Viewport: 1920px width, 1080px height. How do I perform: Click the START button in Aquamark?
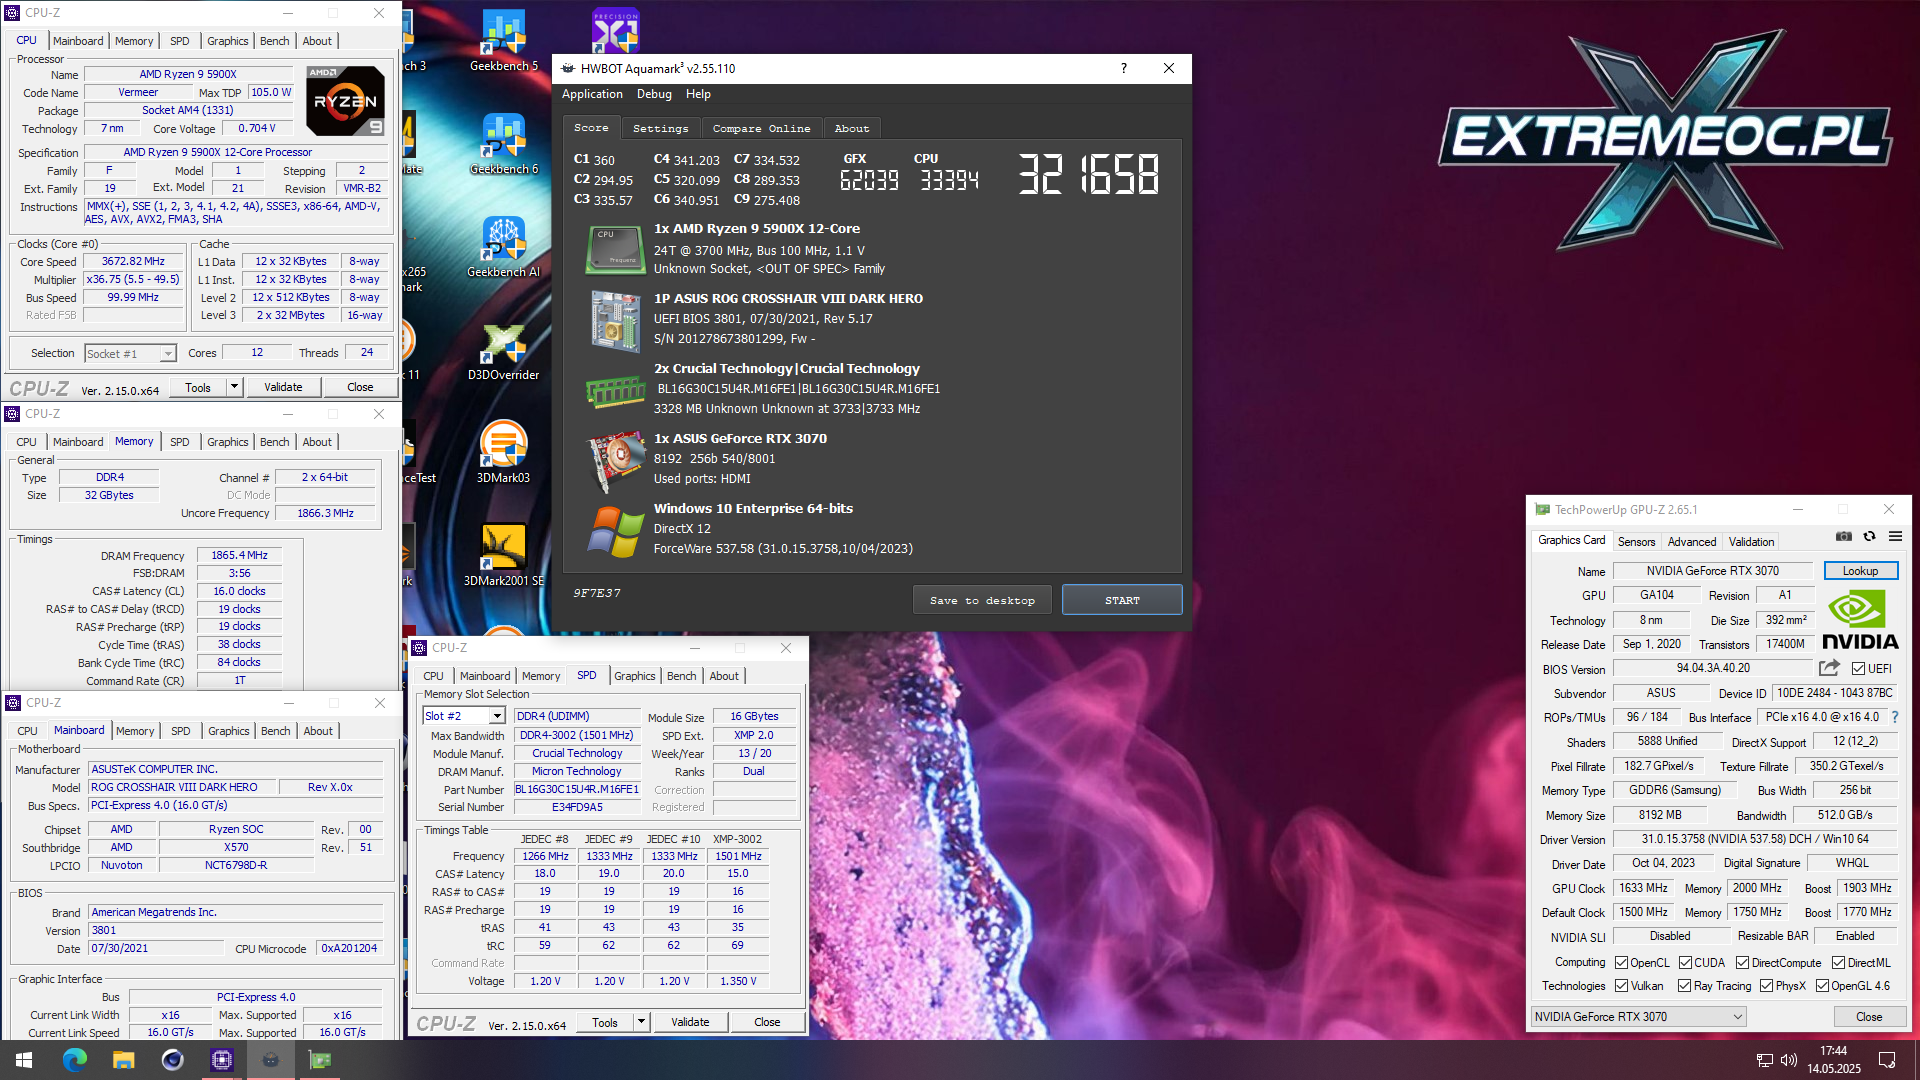(x=1122, y=600)
